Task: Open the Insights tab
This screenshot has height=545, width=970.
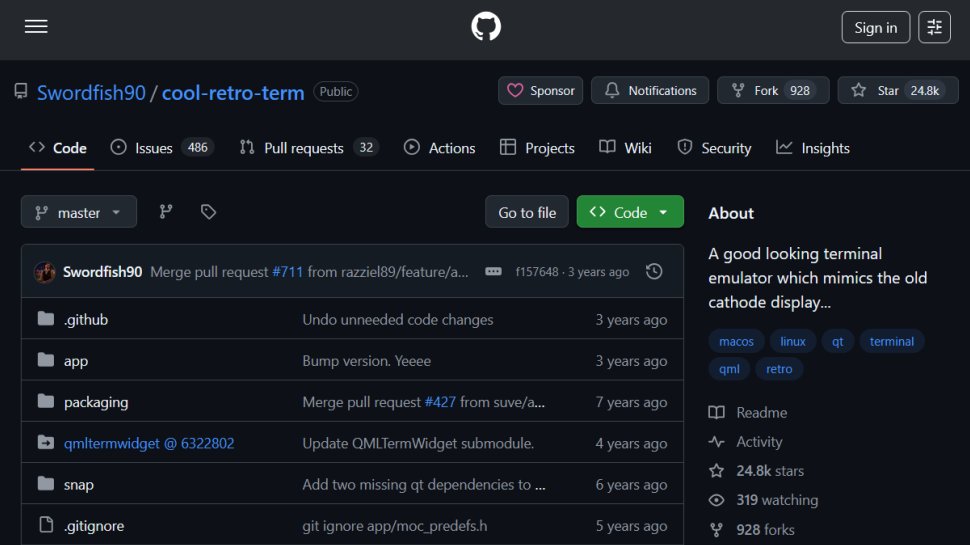Action: pos(813,148)
